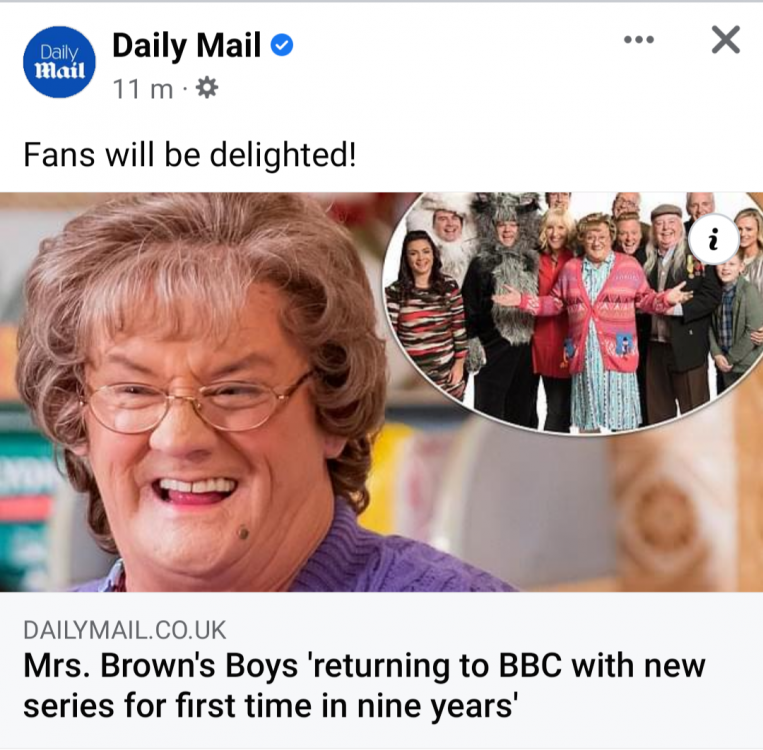Click the DAILYMAIL.CO.UK source label
This screenshot has width=763, height=750.
[125, 630]
